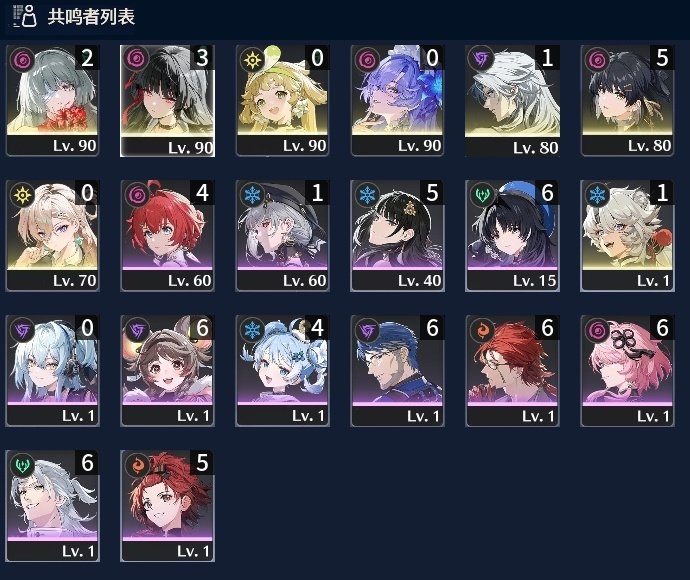Choose the black-haired Lv. 80 character with sequence 5
The width and height of the screenshot is (690, 580).
(x=627, y=100)
